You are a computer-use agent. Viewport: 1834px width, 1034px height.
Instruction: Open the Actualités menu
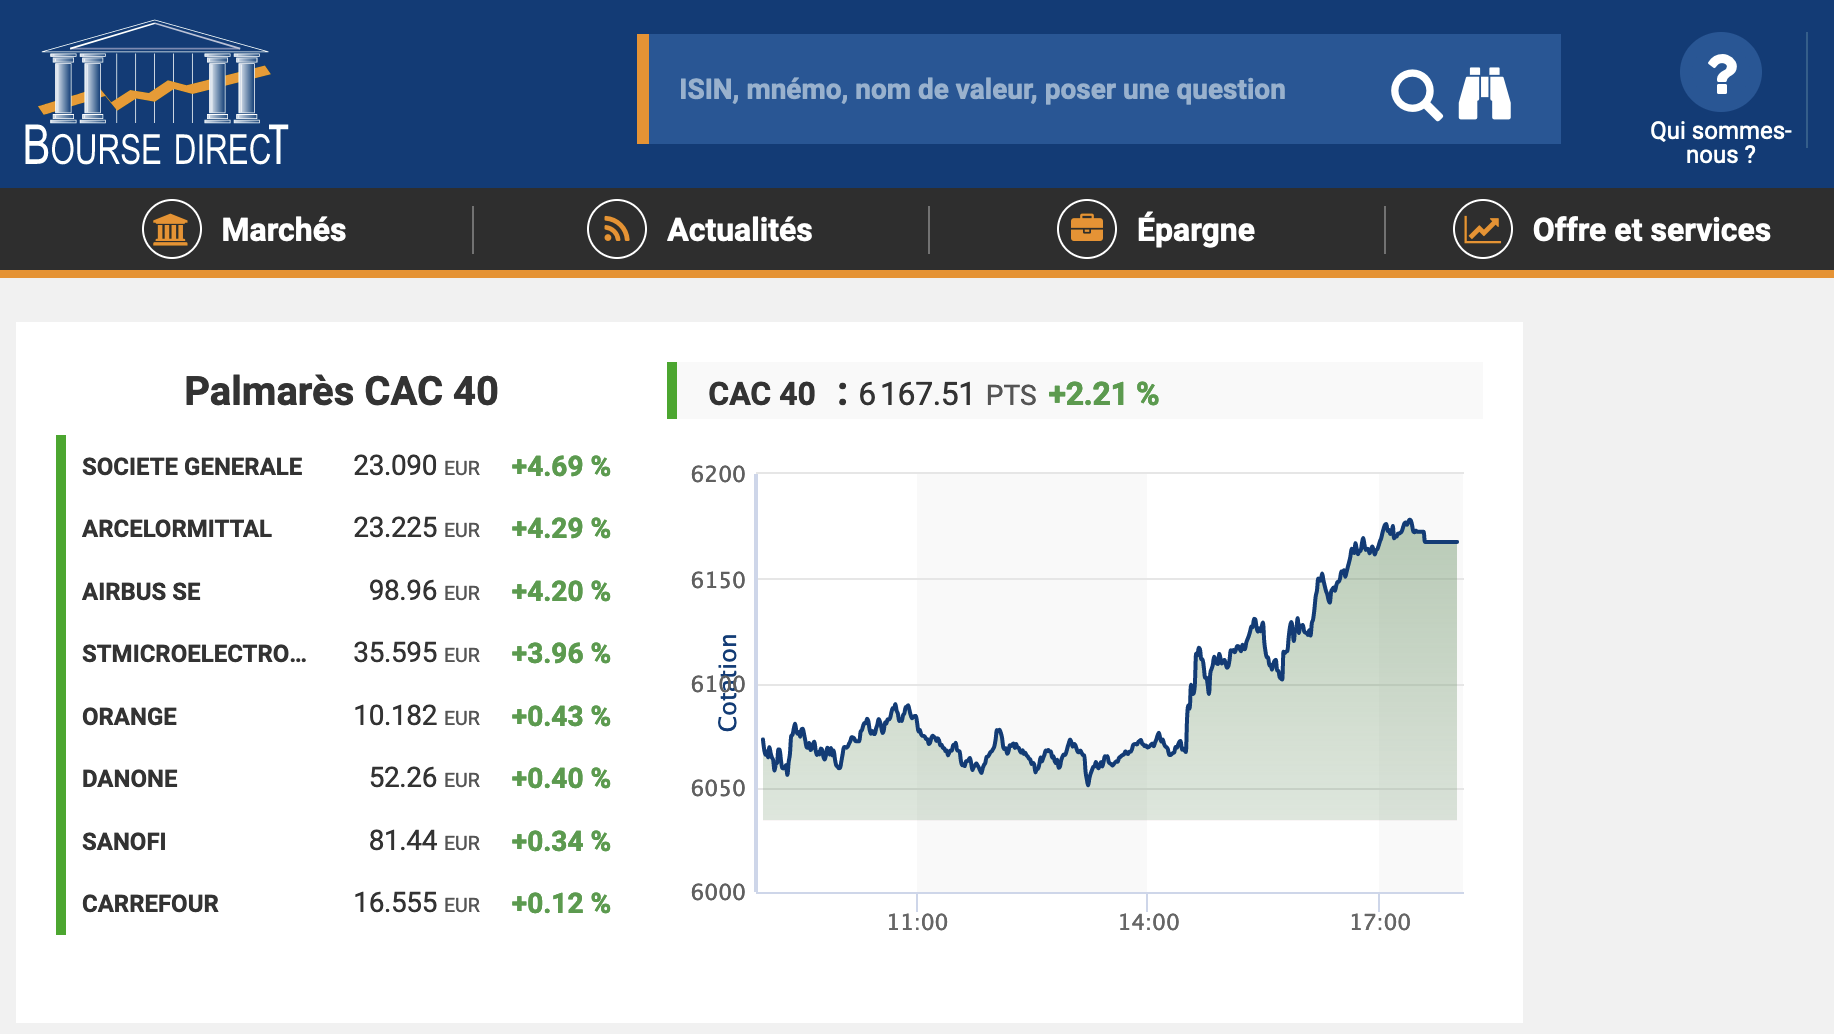739,230
